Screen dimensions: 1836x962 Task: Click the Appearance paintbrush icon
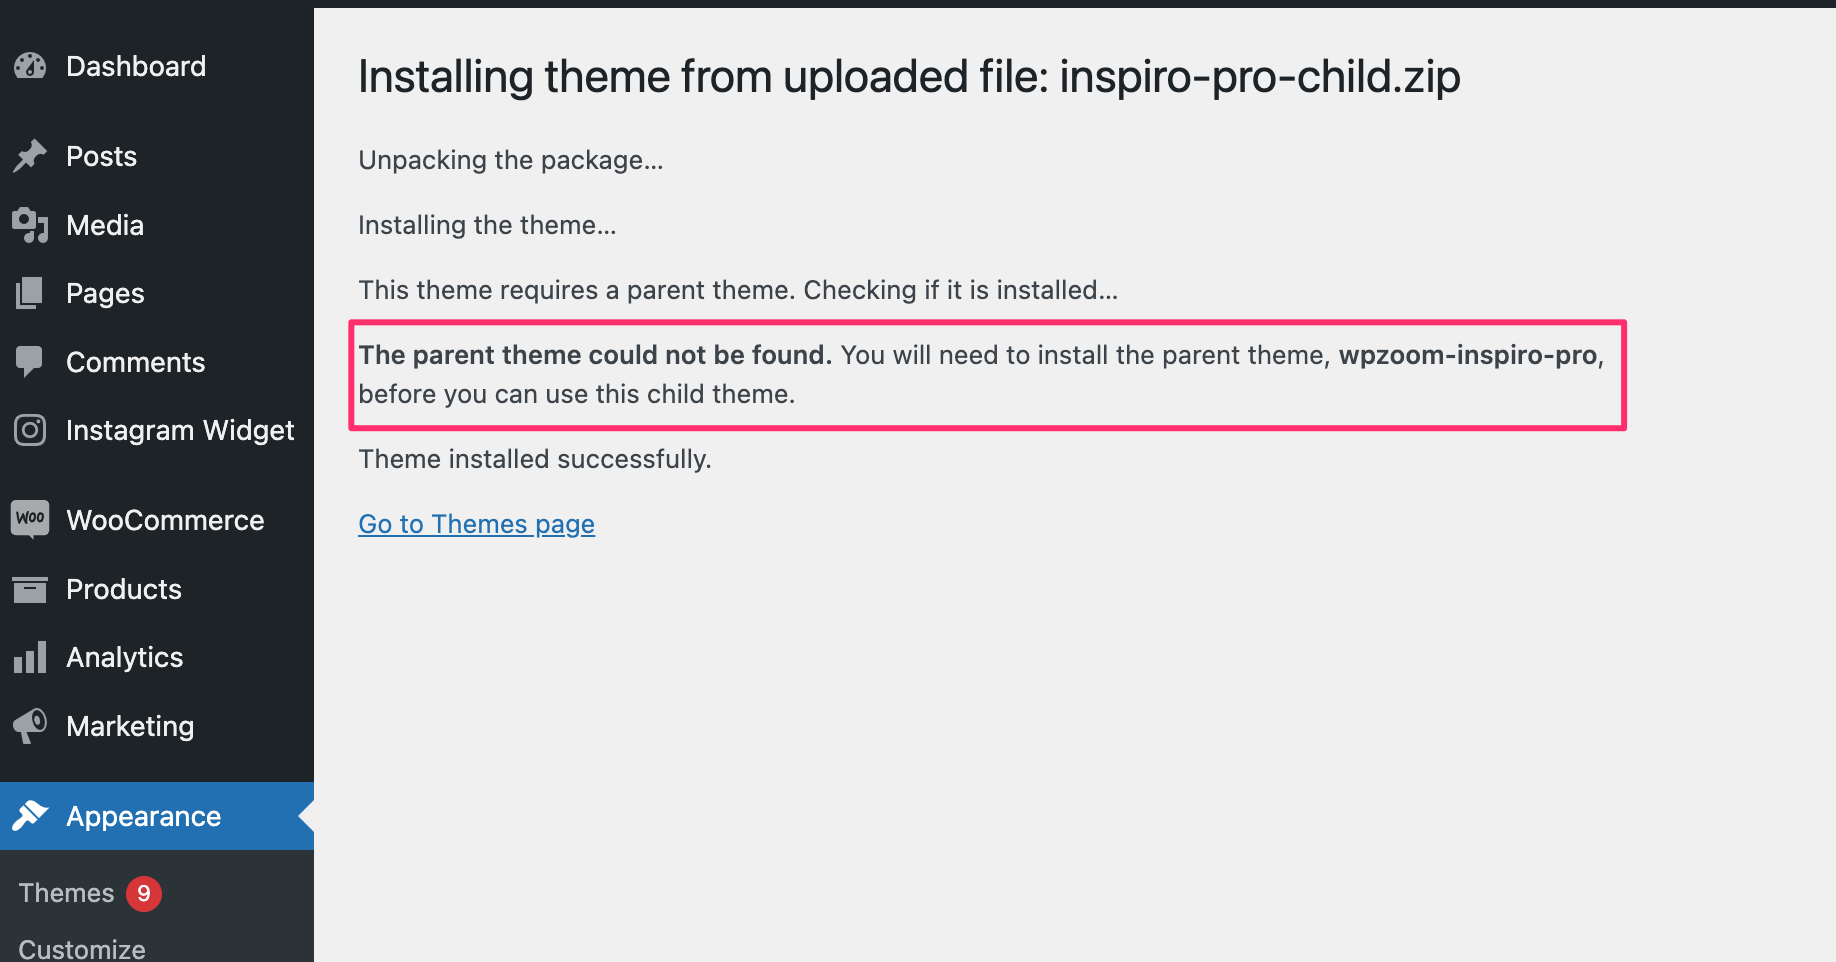[30, 816]
